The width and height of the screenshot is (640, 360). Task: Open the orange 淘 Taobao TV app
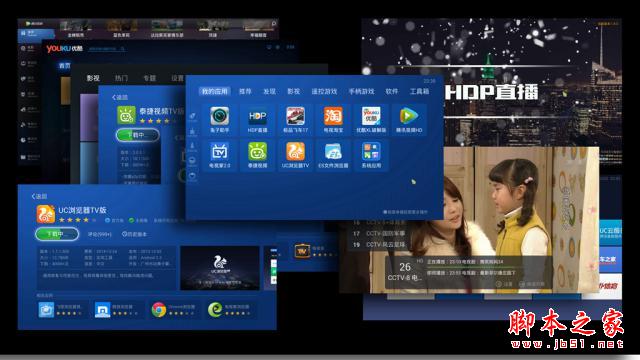(333, 120)
